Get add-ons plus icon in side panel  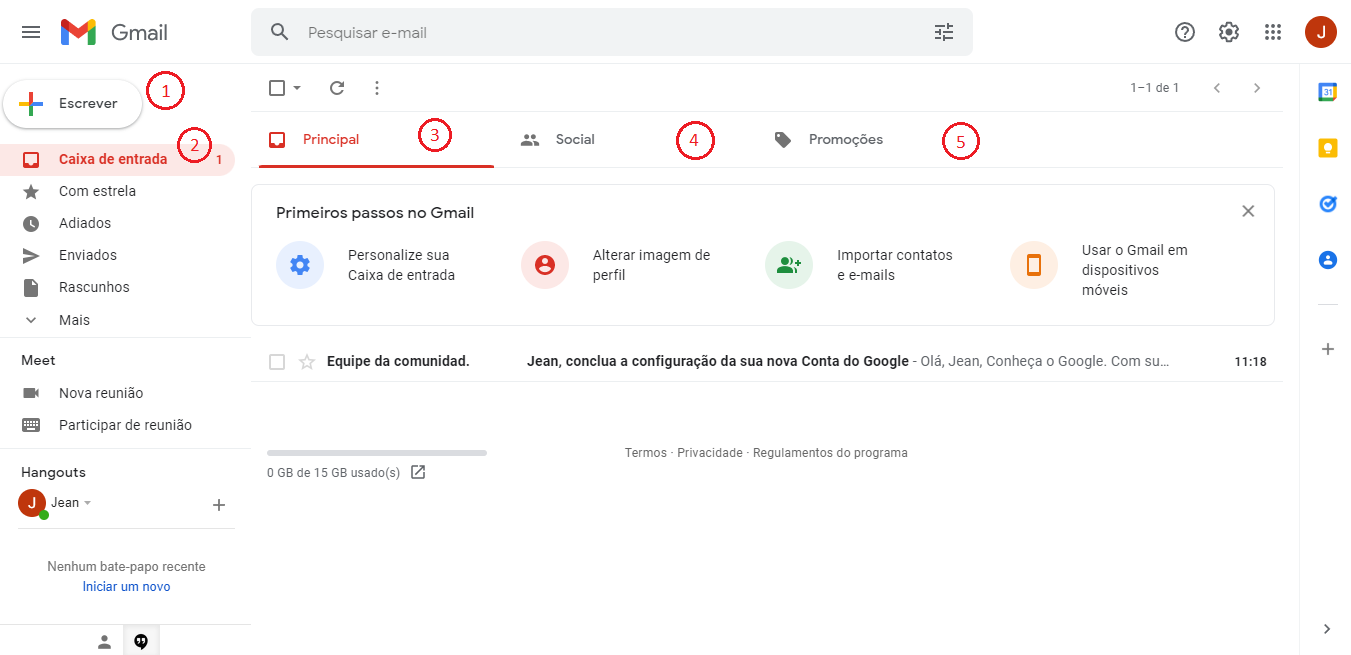click(1328, 349)
